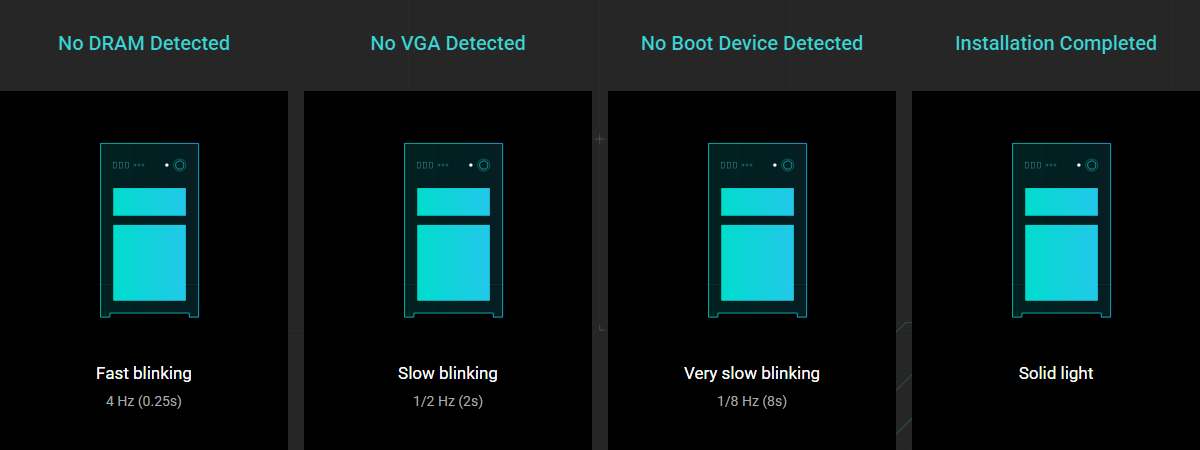
Task: Click the PC tower icon under Installation Completed
Action: 1061,231
